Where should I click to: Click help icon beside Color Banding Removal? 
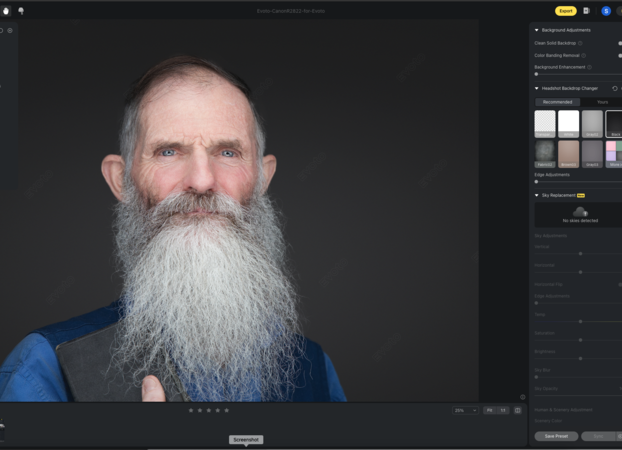tap(584, 55)
